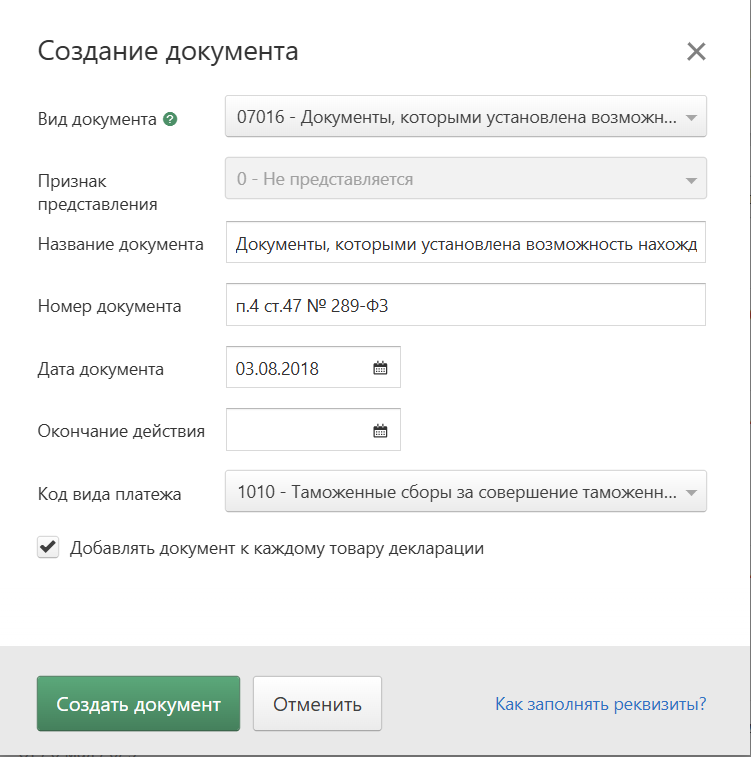
Task: Expand the 1010 - Таможенные сборы payment dropdown
Action: click(x=466, y=491)
